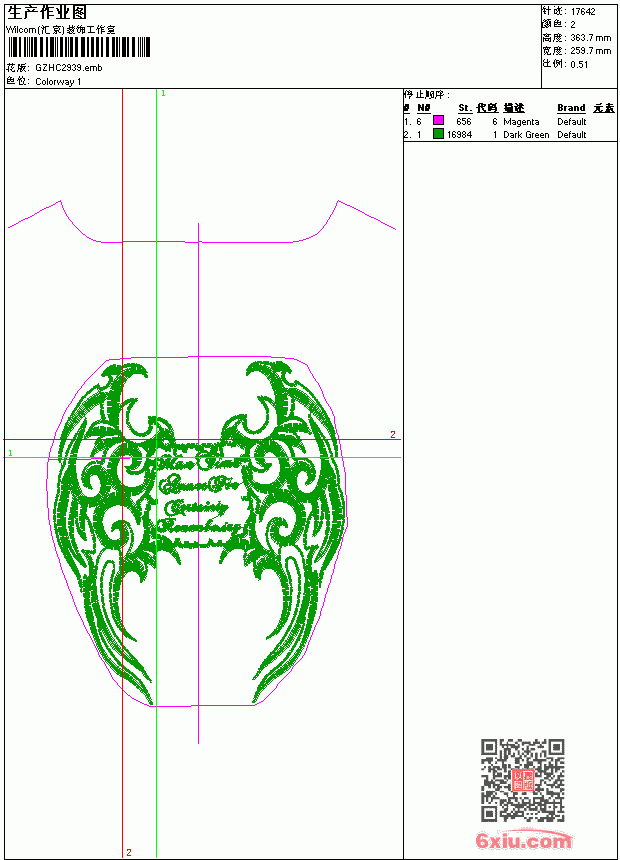
Task: Select the Dark Green color swatch
Action: 438,134
